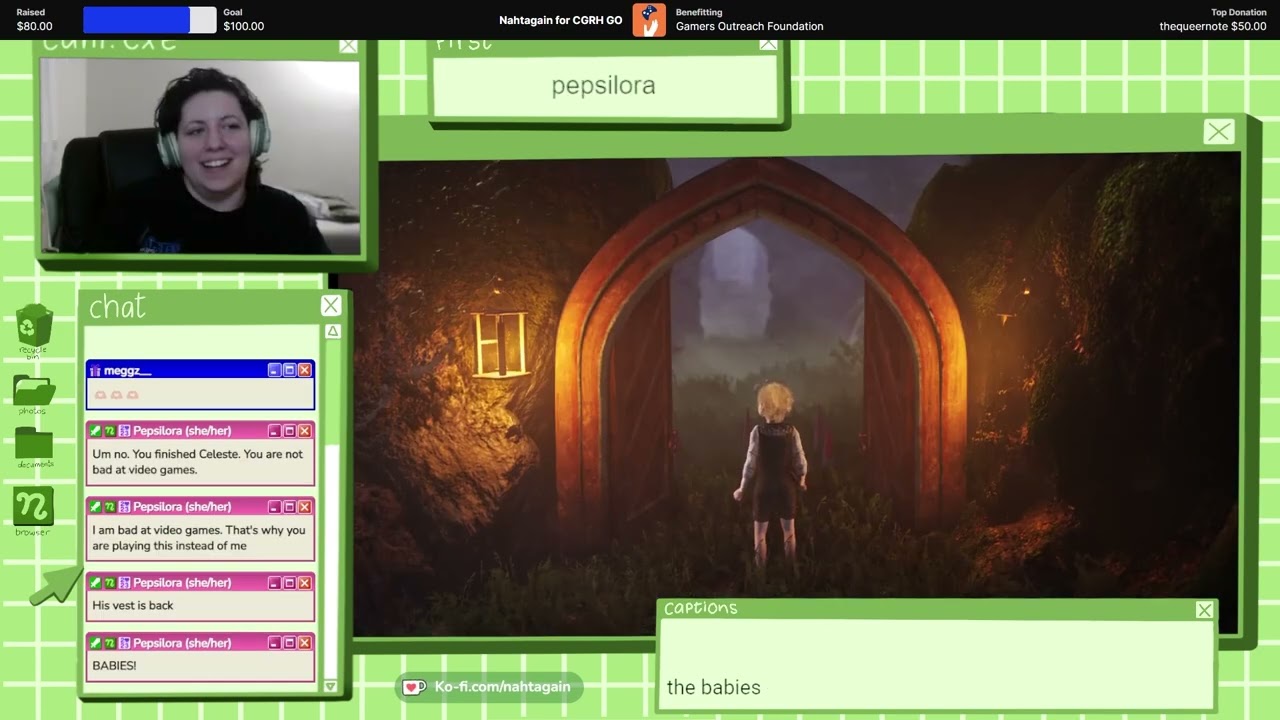Click the character in the game view
This screenshot has width=1280, height=720.
coord(771,471)
